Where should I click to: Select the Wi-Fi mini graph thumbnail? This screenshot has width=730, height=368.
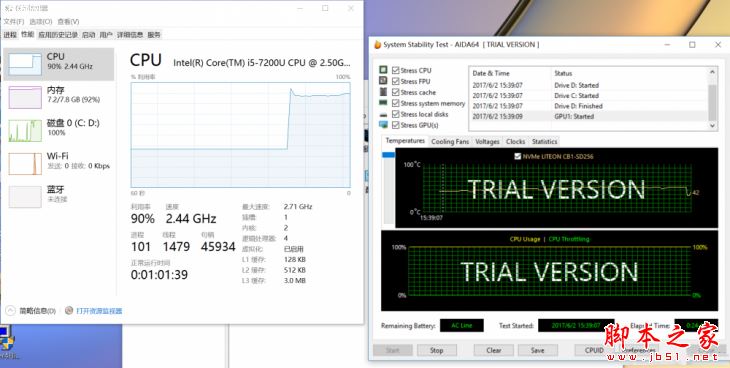click(25, 164)
